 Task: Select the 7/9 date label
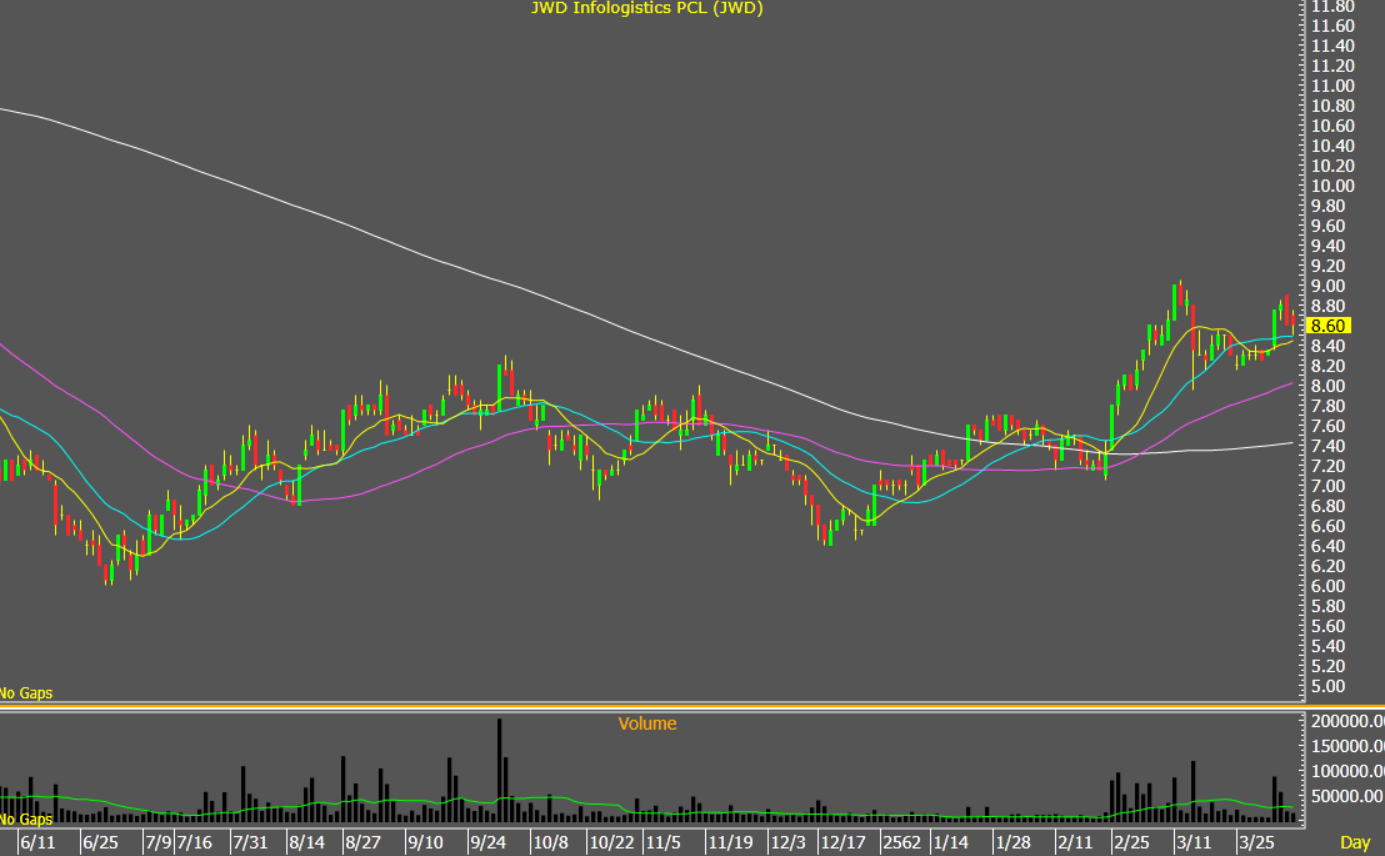coord(159,842)
